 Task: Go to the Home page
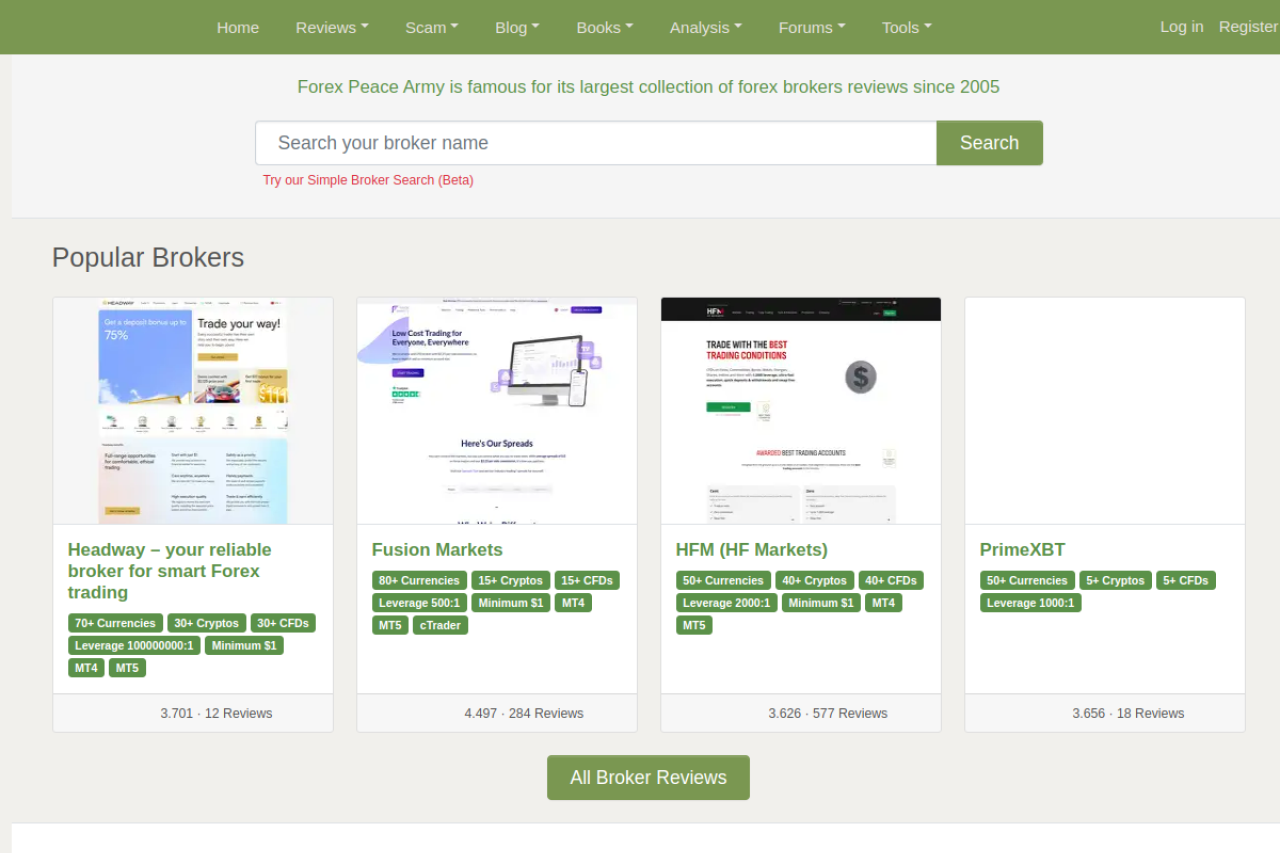[x=238, y=27]
